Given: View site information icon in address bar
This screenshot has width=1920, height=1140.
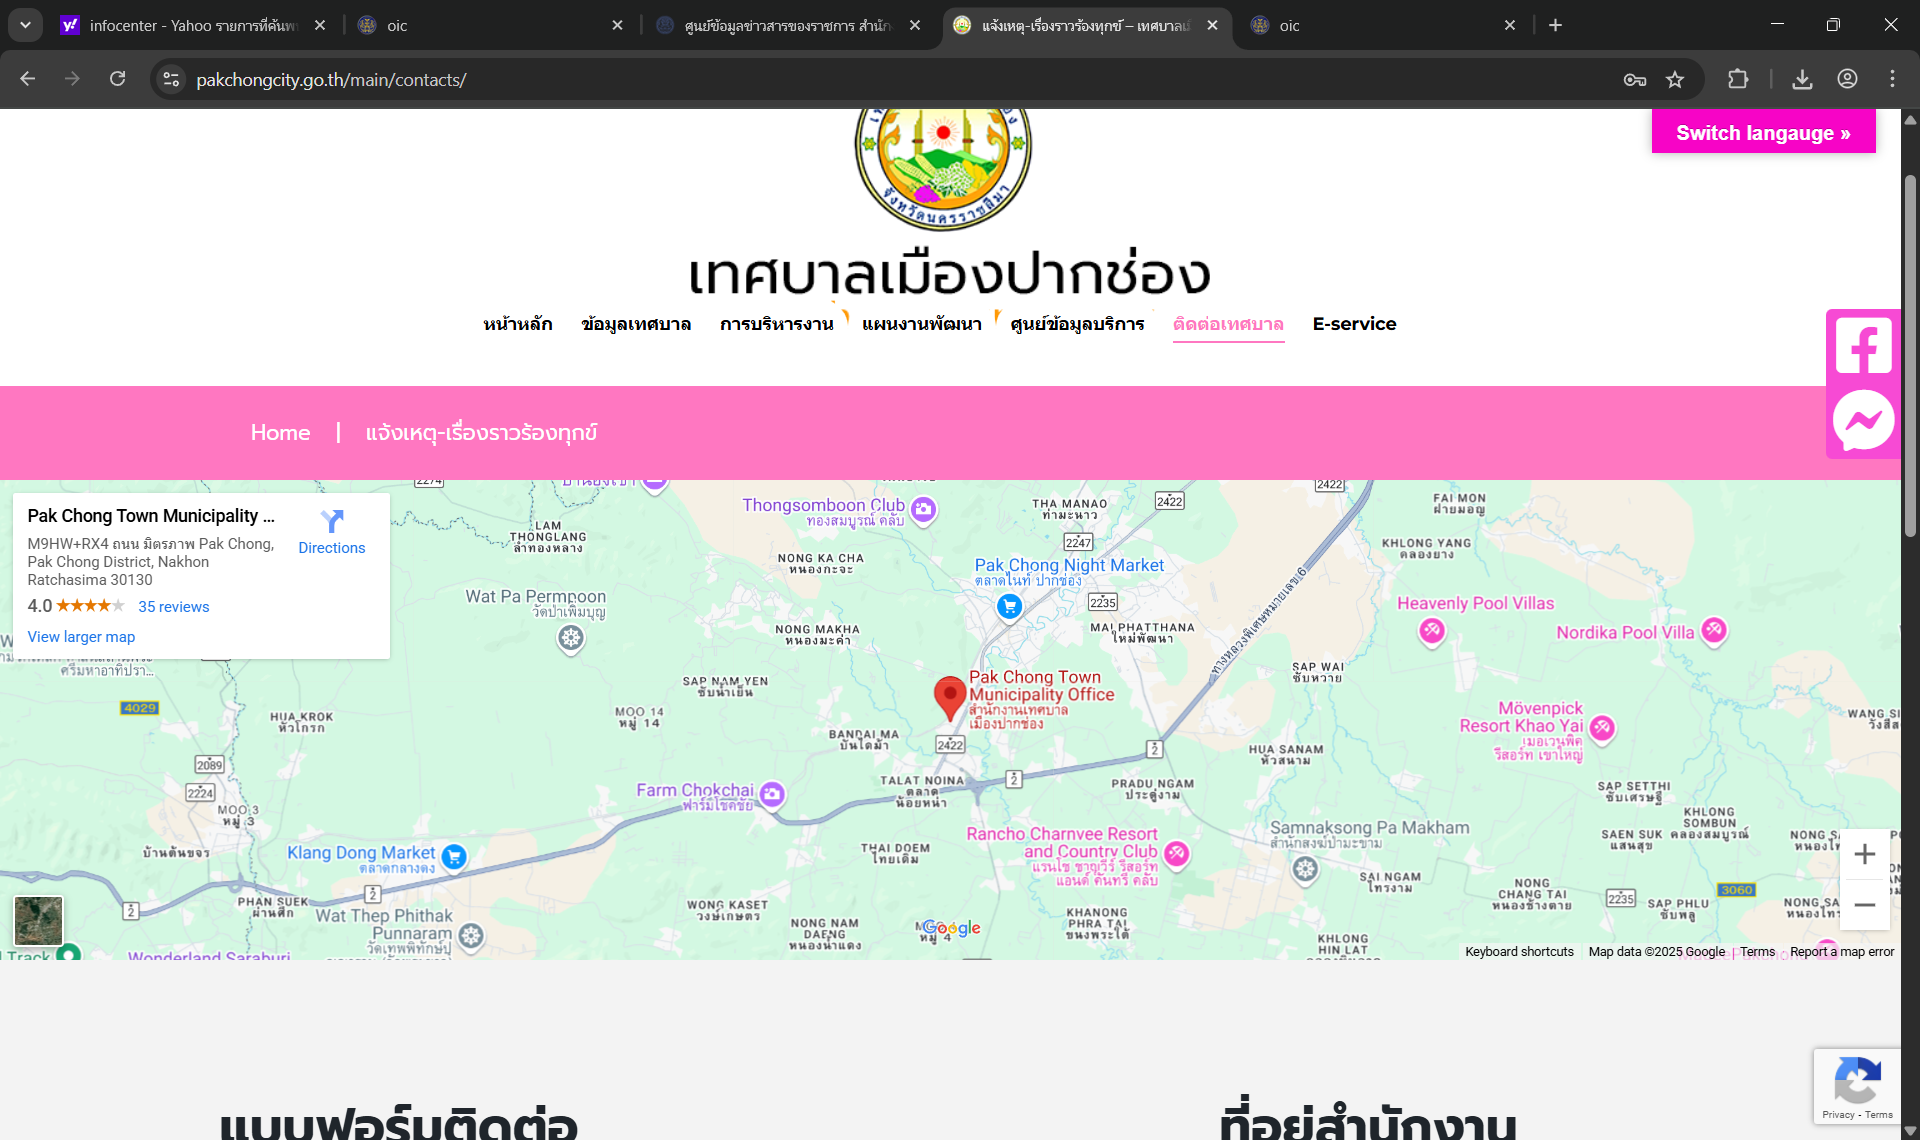Looking at the screenshot, I should [x=172, y=79].
